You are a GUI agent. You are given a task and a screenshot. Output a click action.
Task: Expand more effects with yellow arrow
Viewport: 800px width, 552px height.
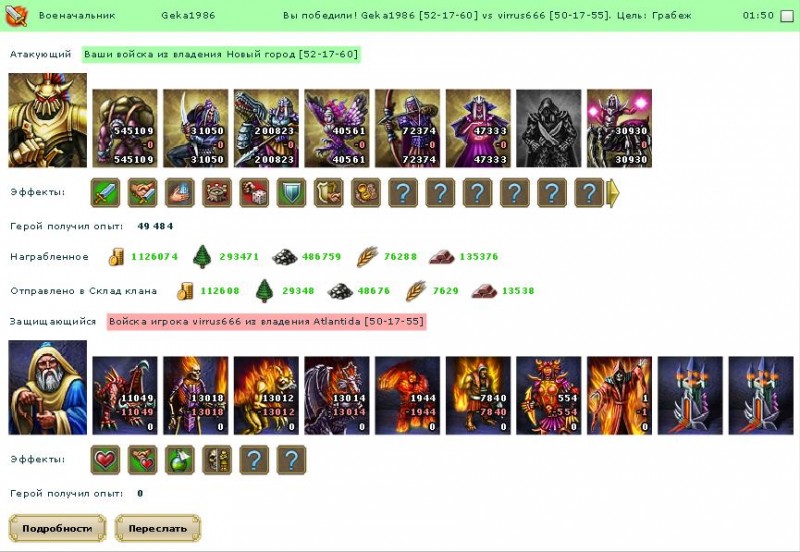click(613, 193)
